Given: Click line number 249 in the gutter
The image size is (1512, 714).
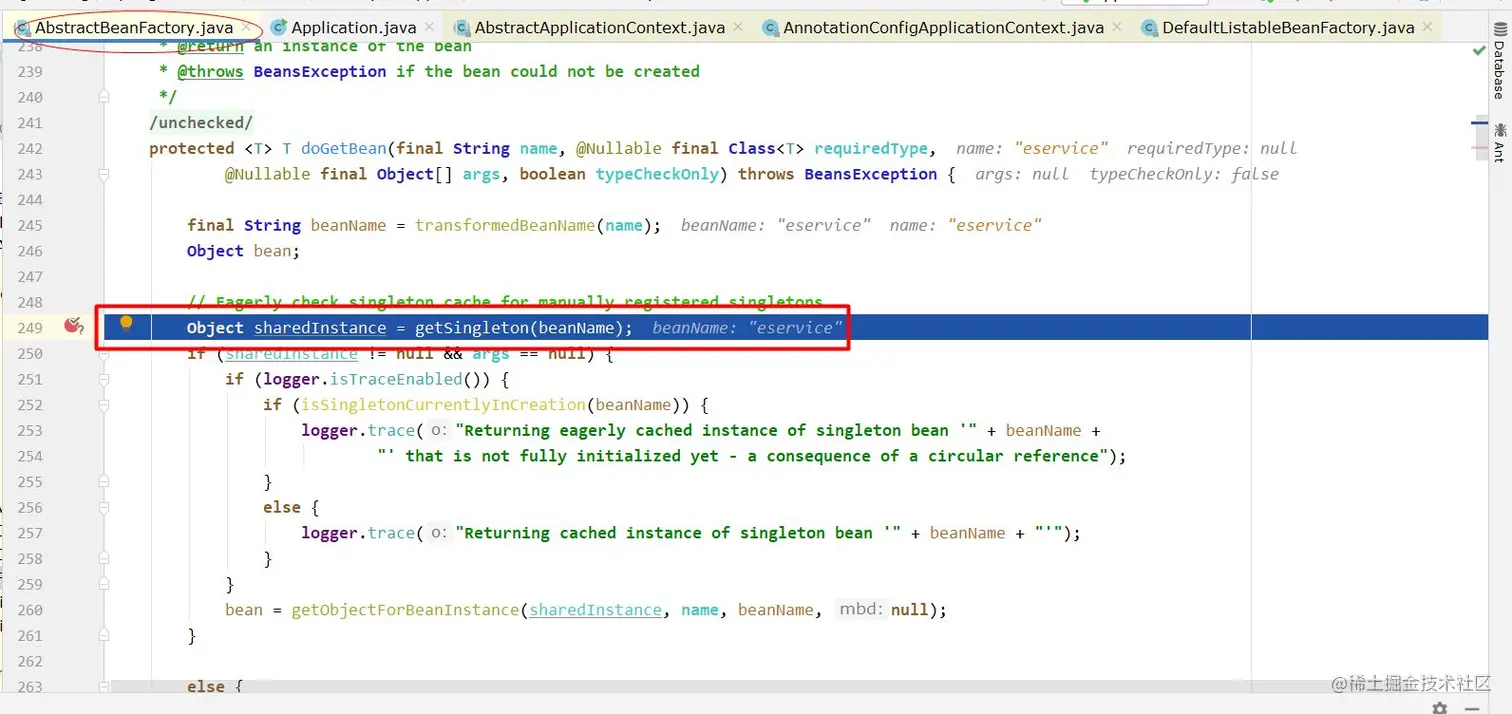Looking at the screenshot, I should (30, 328).
